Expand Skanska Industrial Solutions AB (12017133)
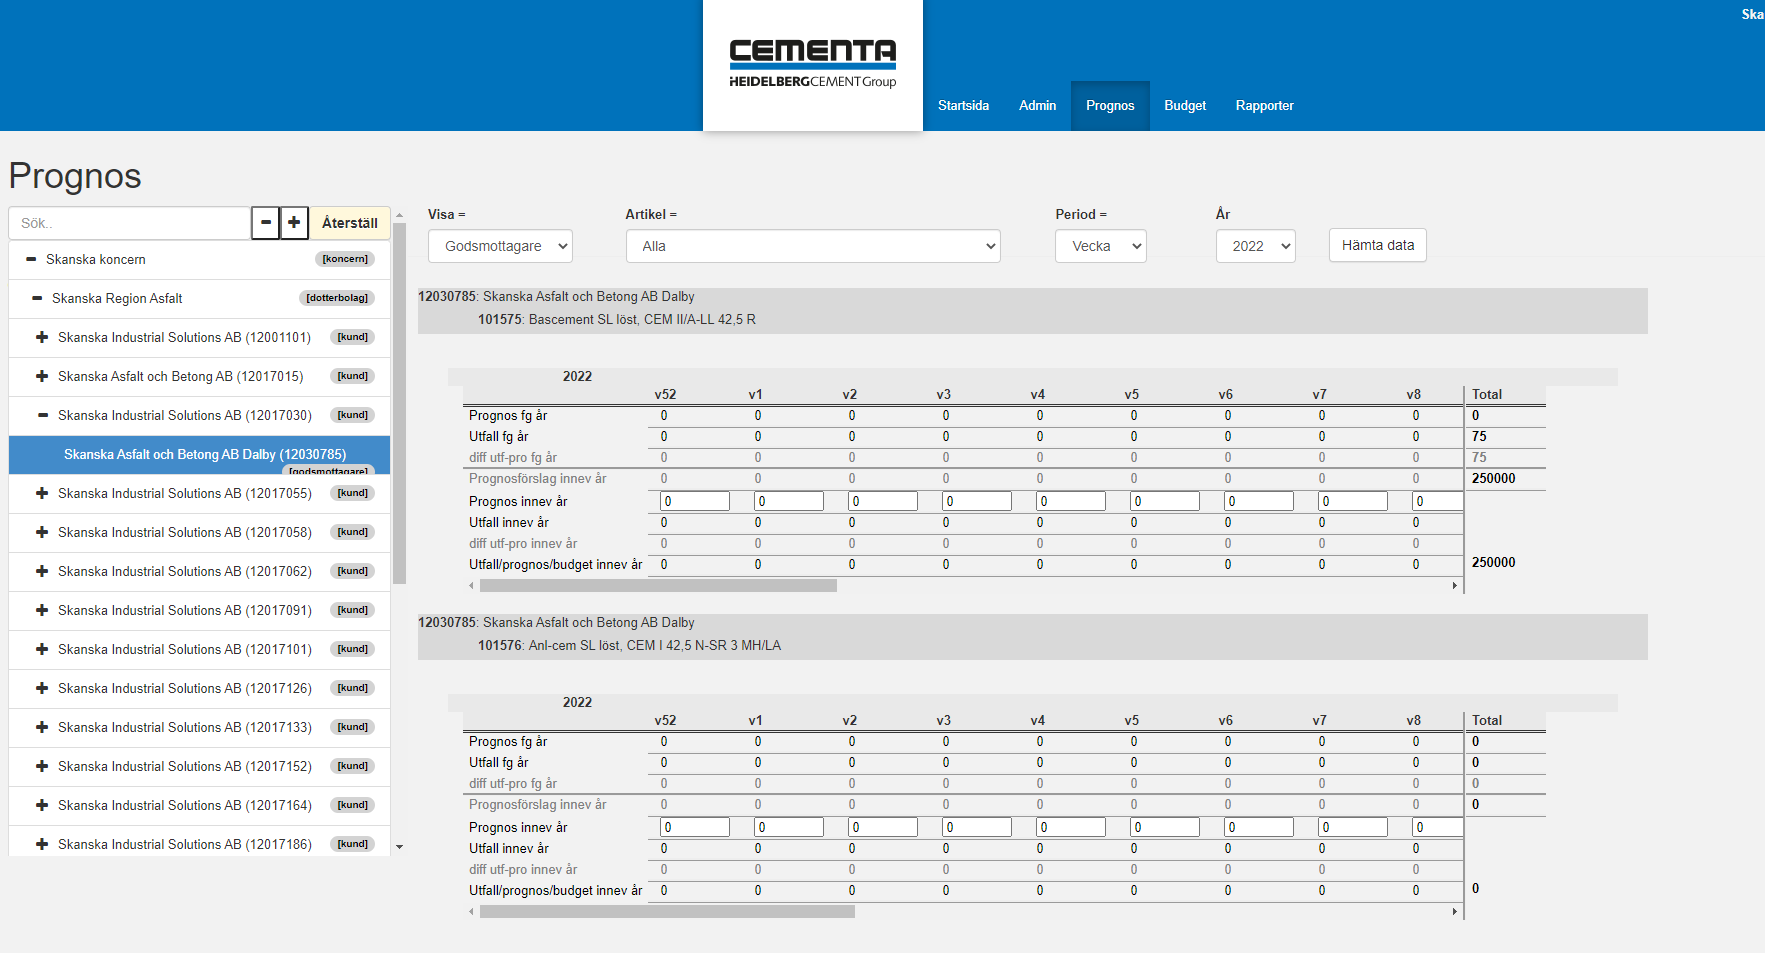The height and width of the screenshot is (953, 1765). coord(42,727)
